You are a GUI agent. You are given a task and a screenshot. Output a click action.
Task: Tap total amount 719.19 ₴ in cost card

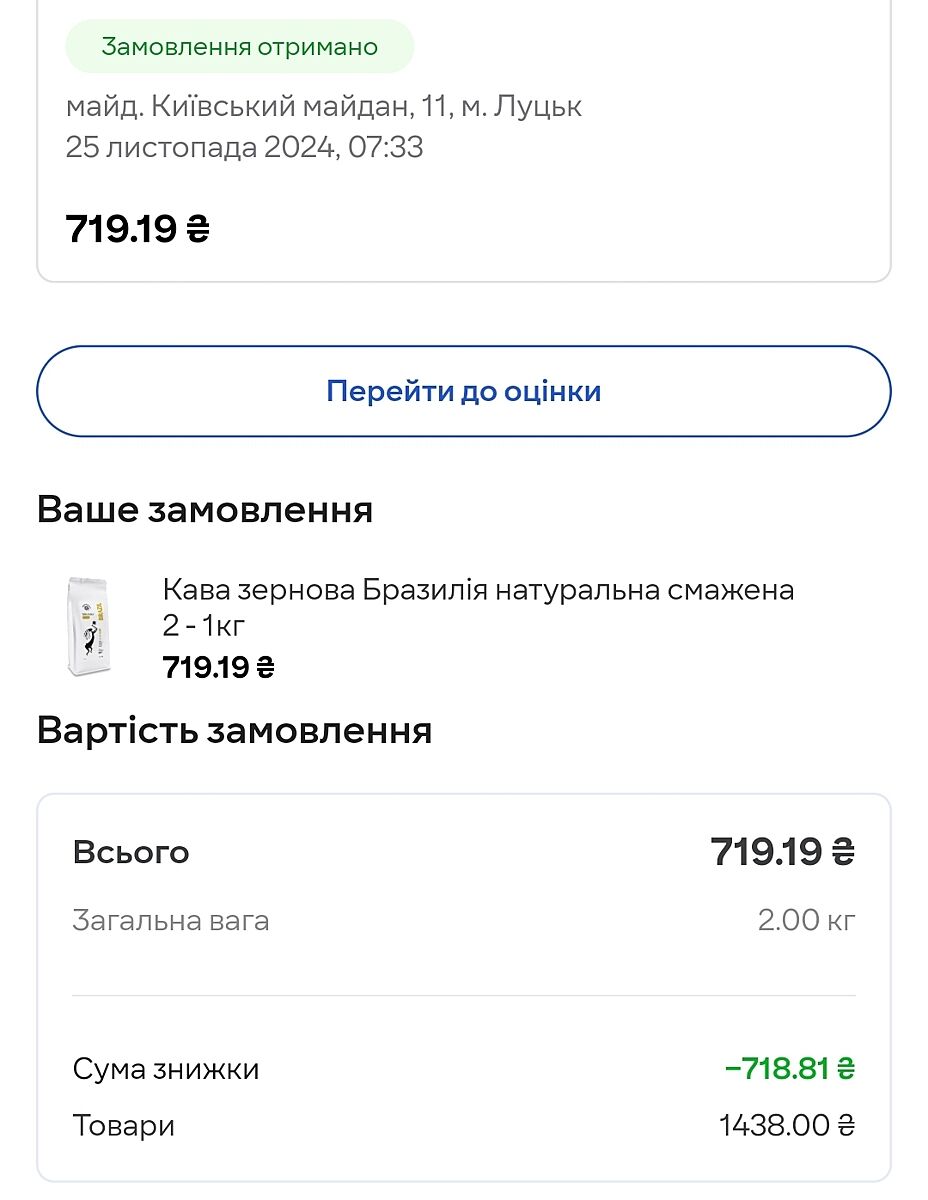(782, 853)
